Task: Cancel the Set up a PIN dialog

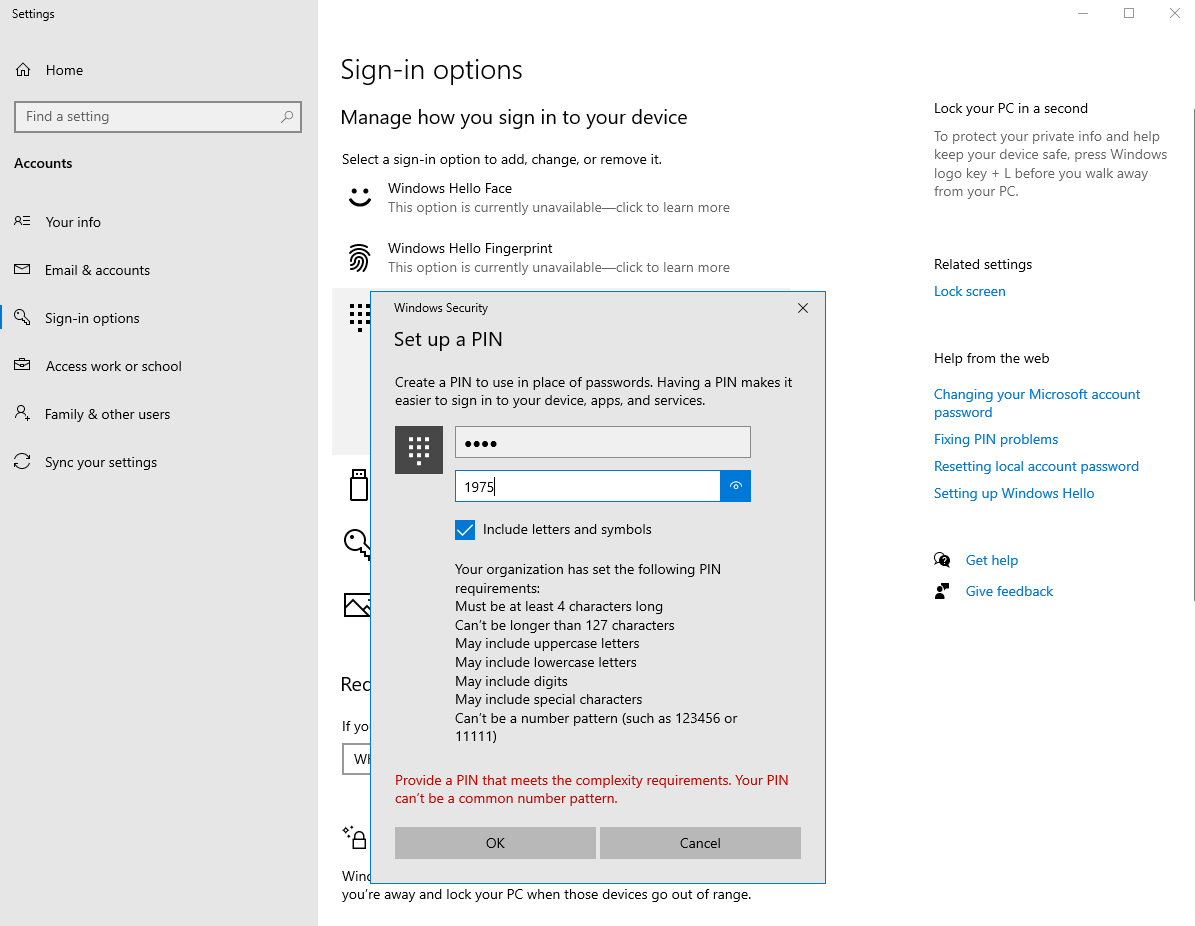Action: (699, 842)
